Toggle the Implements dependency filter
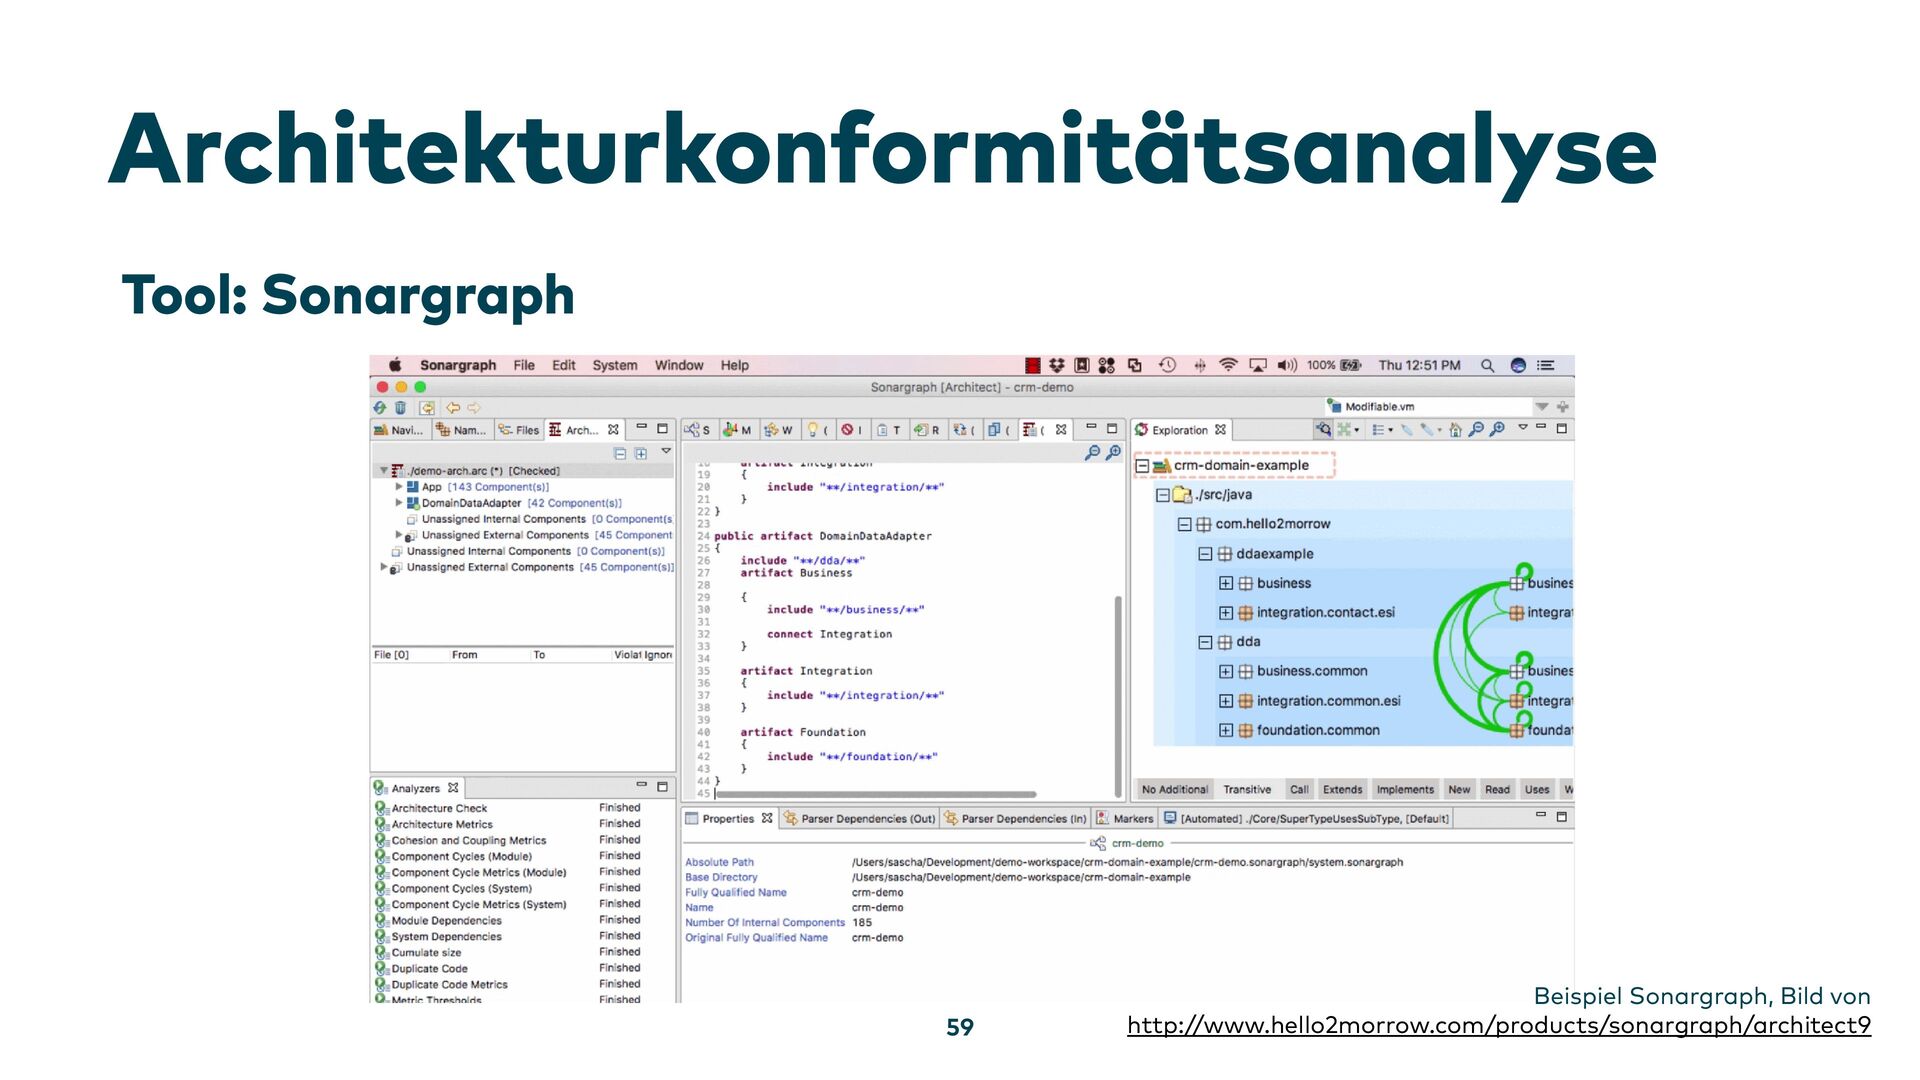 [x=1405, y=790]
